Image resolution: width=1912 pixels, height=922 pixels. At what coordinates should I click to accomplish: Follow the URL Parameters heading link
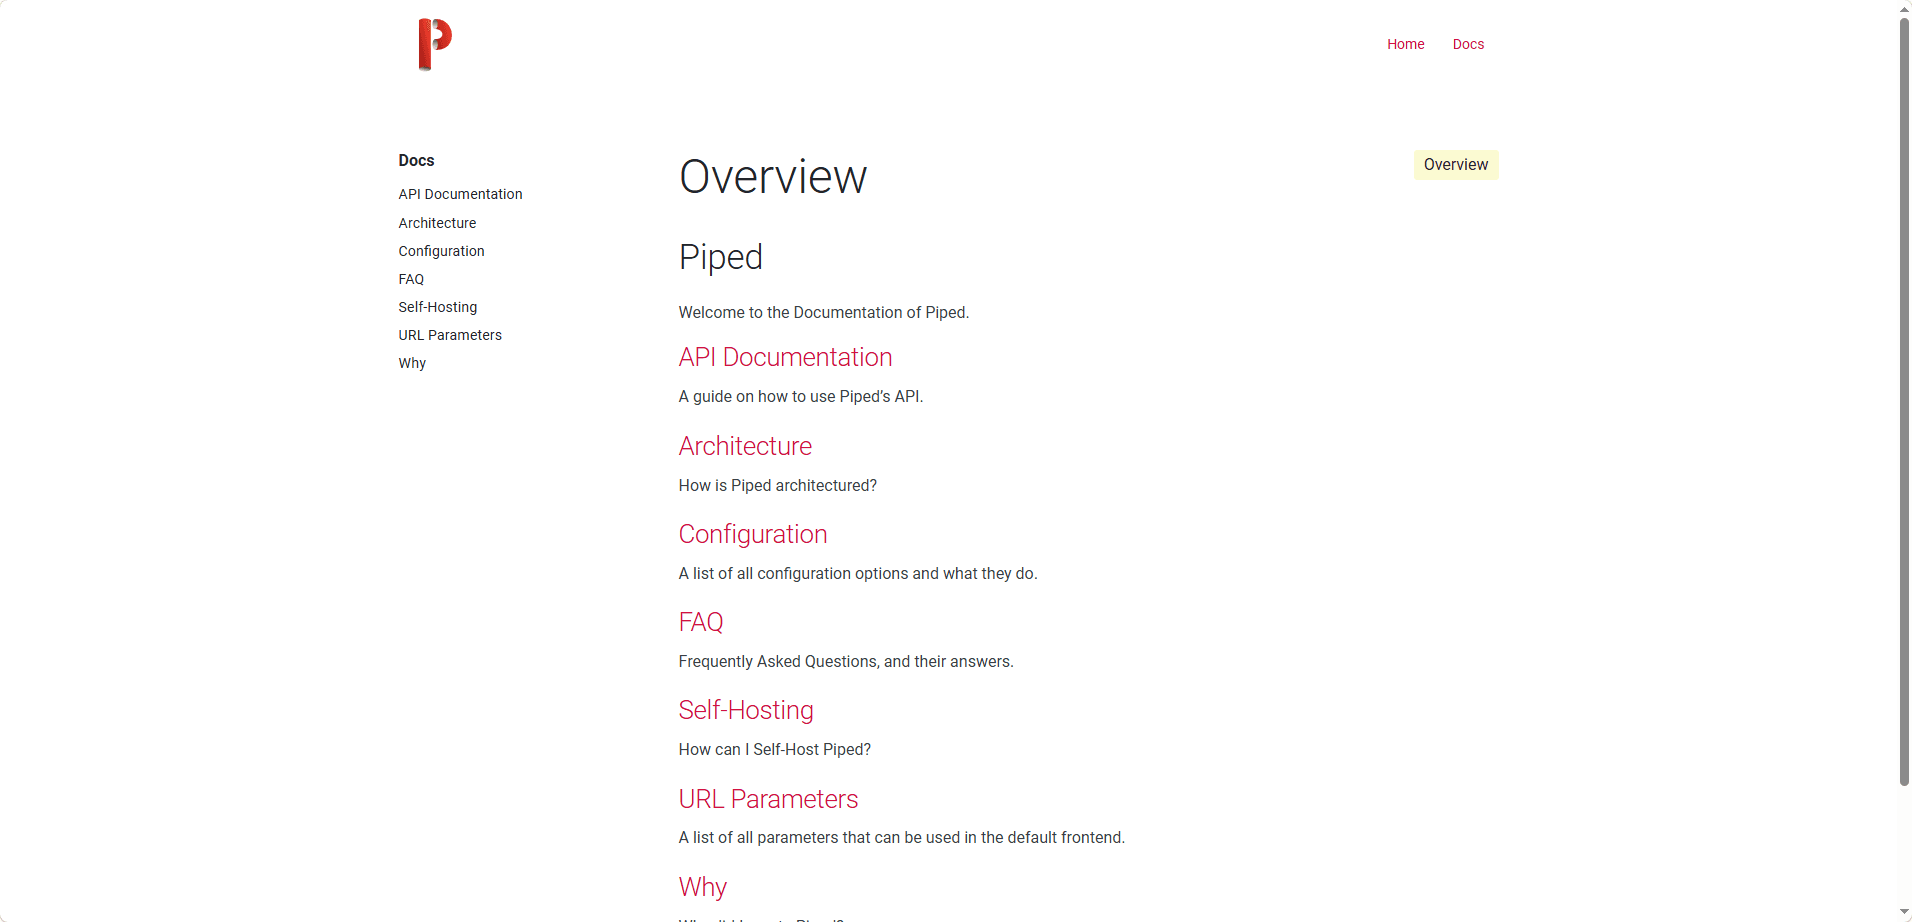tap(768, 799)
